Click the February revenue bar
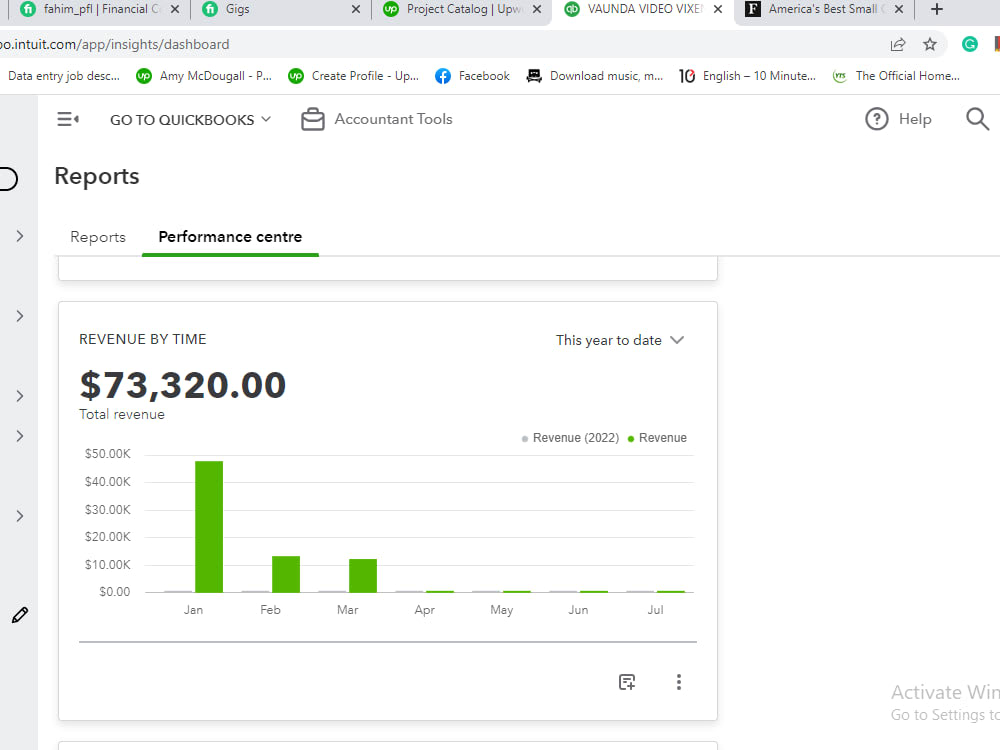Image resolution: width=1000 pixels, height=750 pixels. pyautogui.click(x=286, y=574)
